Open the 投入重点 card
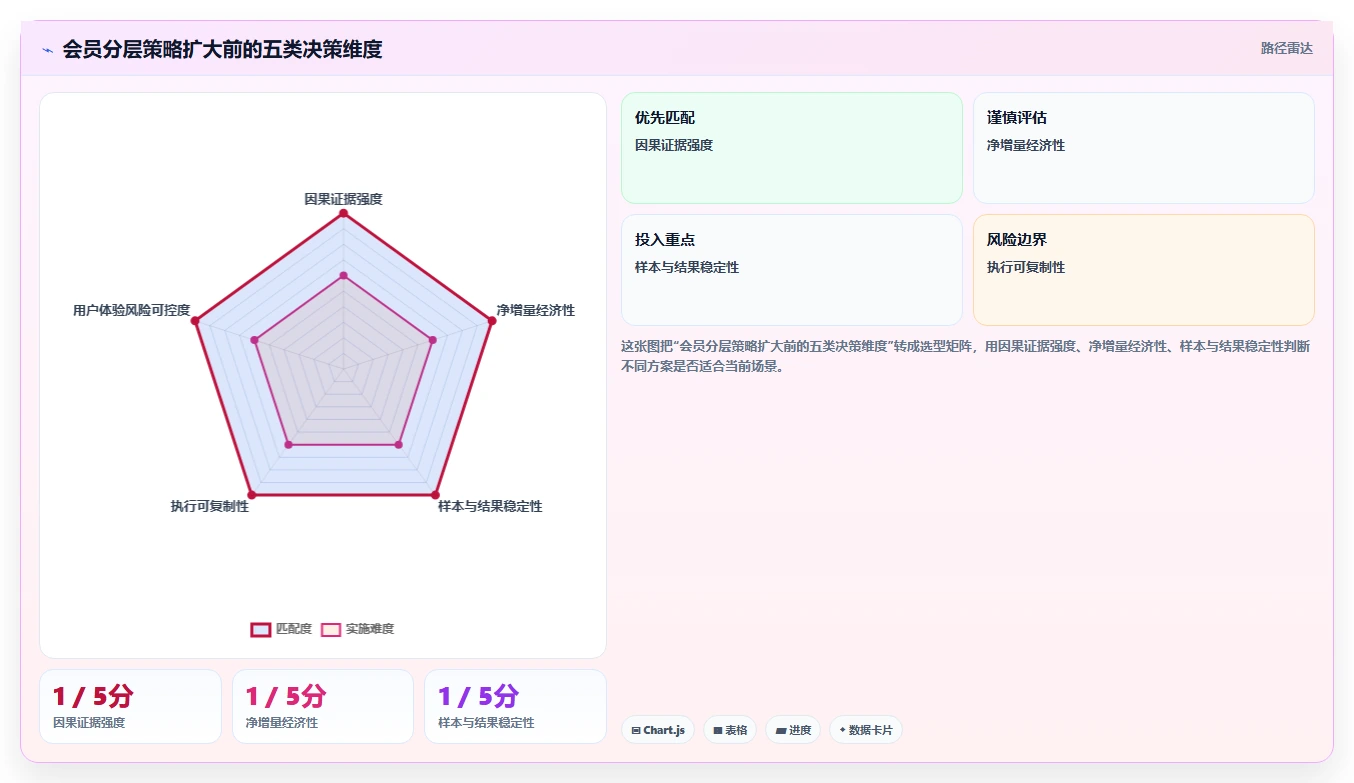 (x=792, y=270)
